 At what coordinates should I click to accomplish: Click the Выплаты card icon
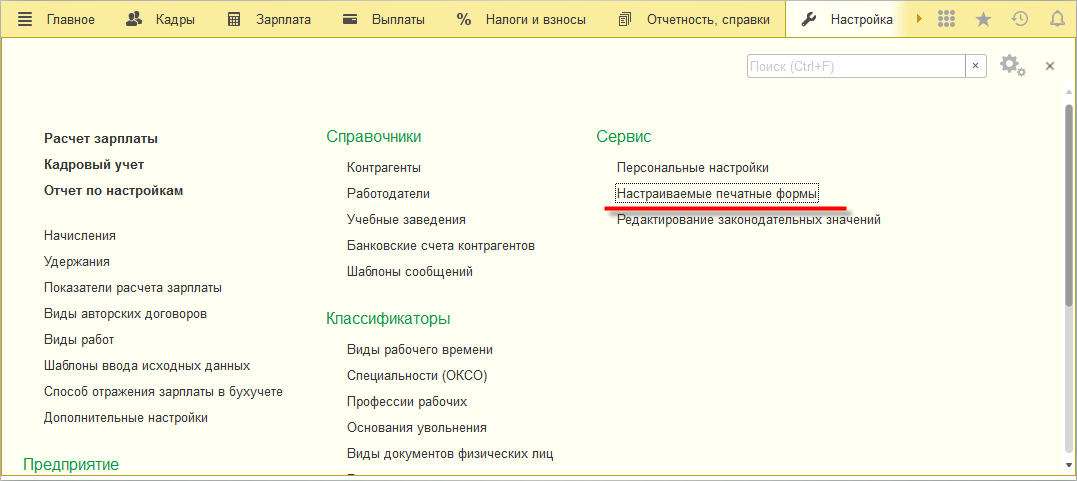coord(350,19)
